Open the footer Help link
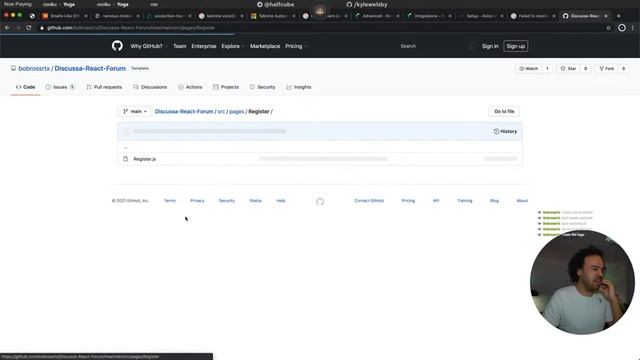The height and width of the screenshot is (360, 640). pos(281,200)
